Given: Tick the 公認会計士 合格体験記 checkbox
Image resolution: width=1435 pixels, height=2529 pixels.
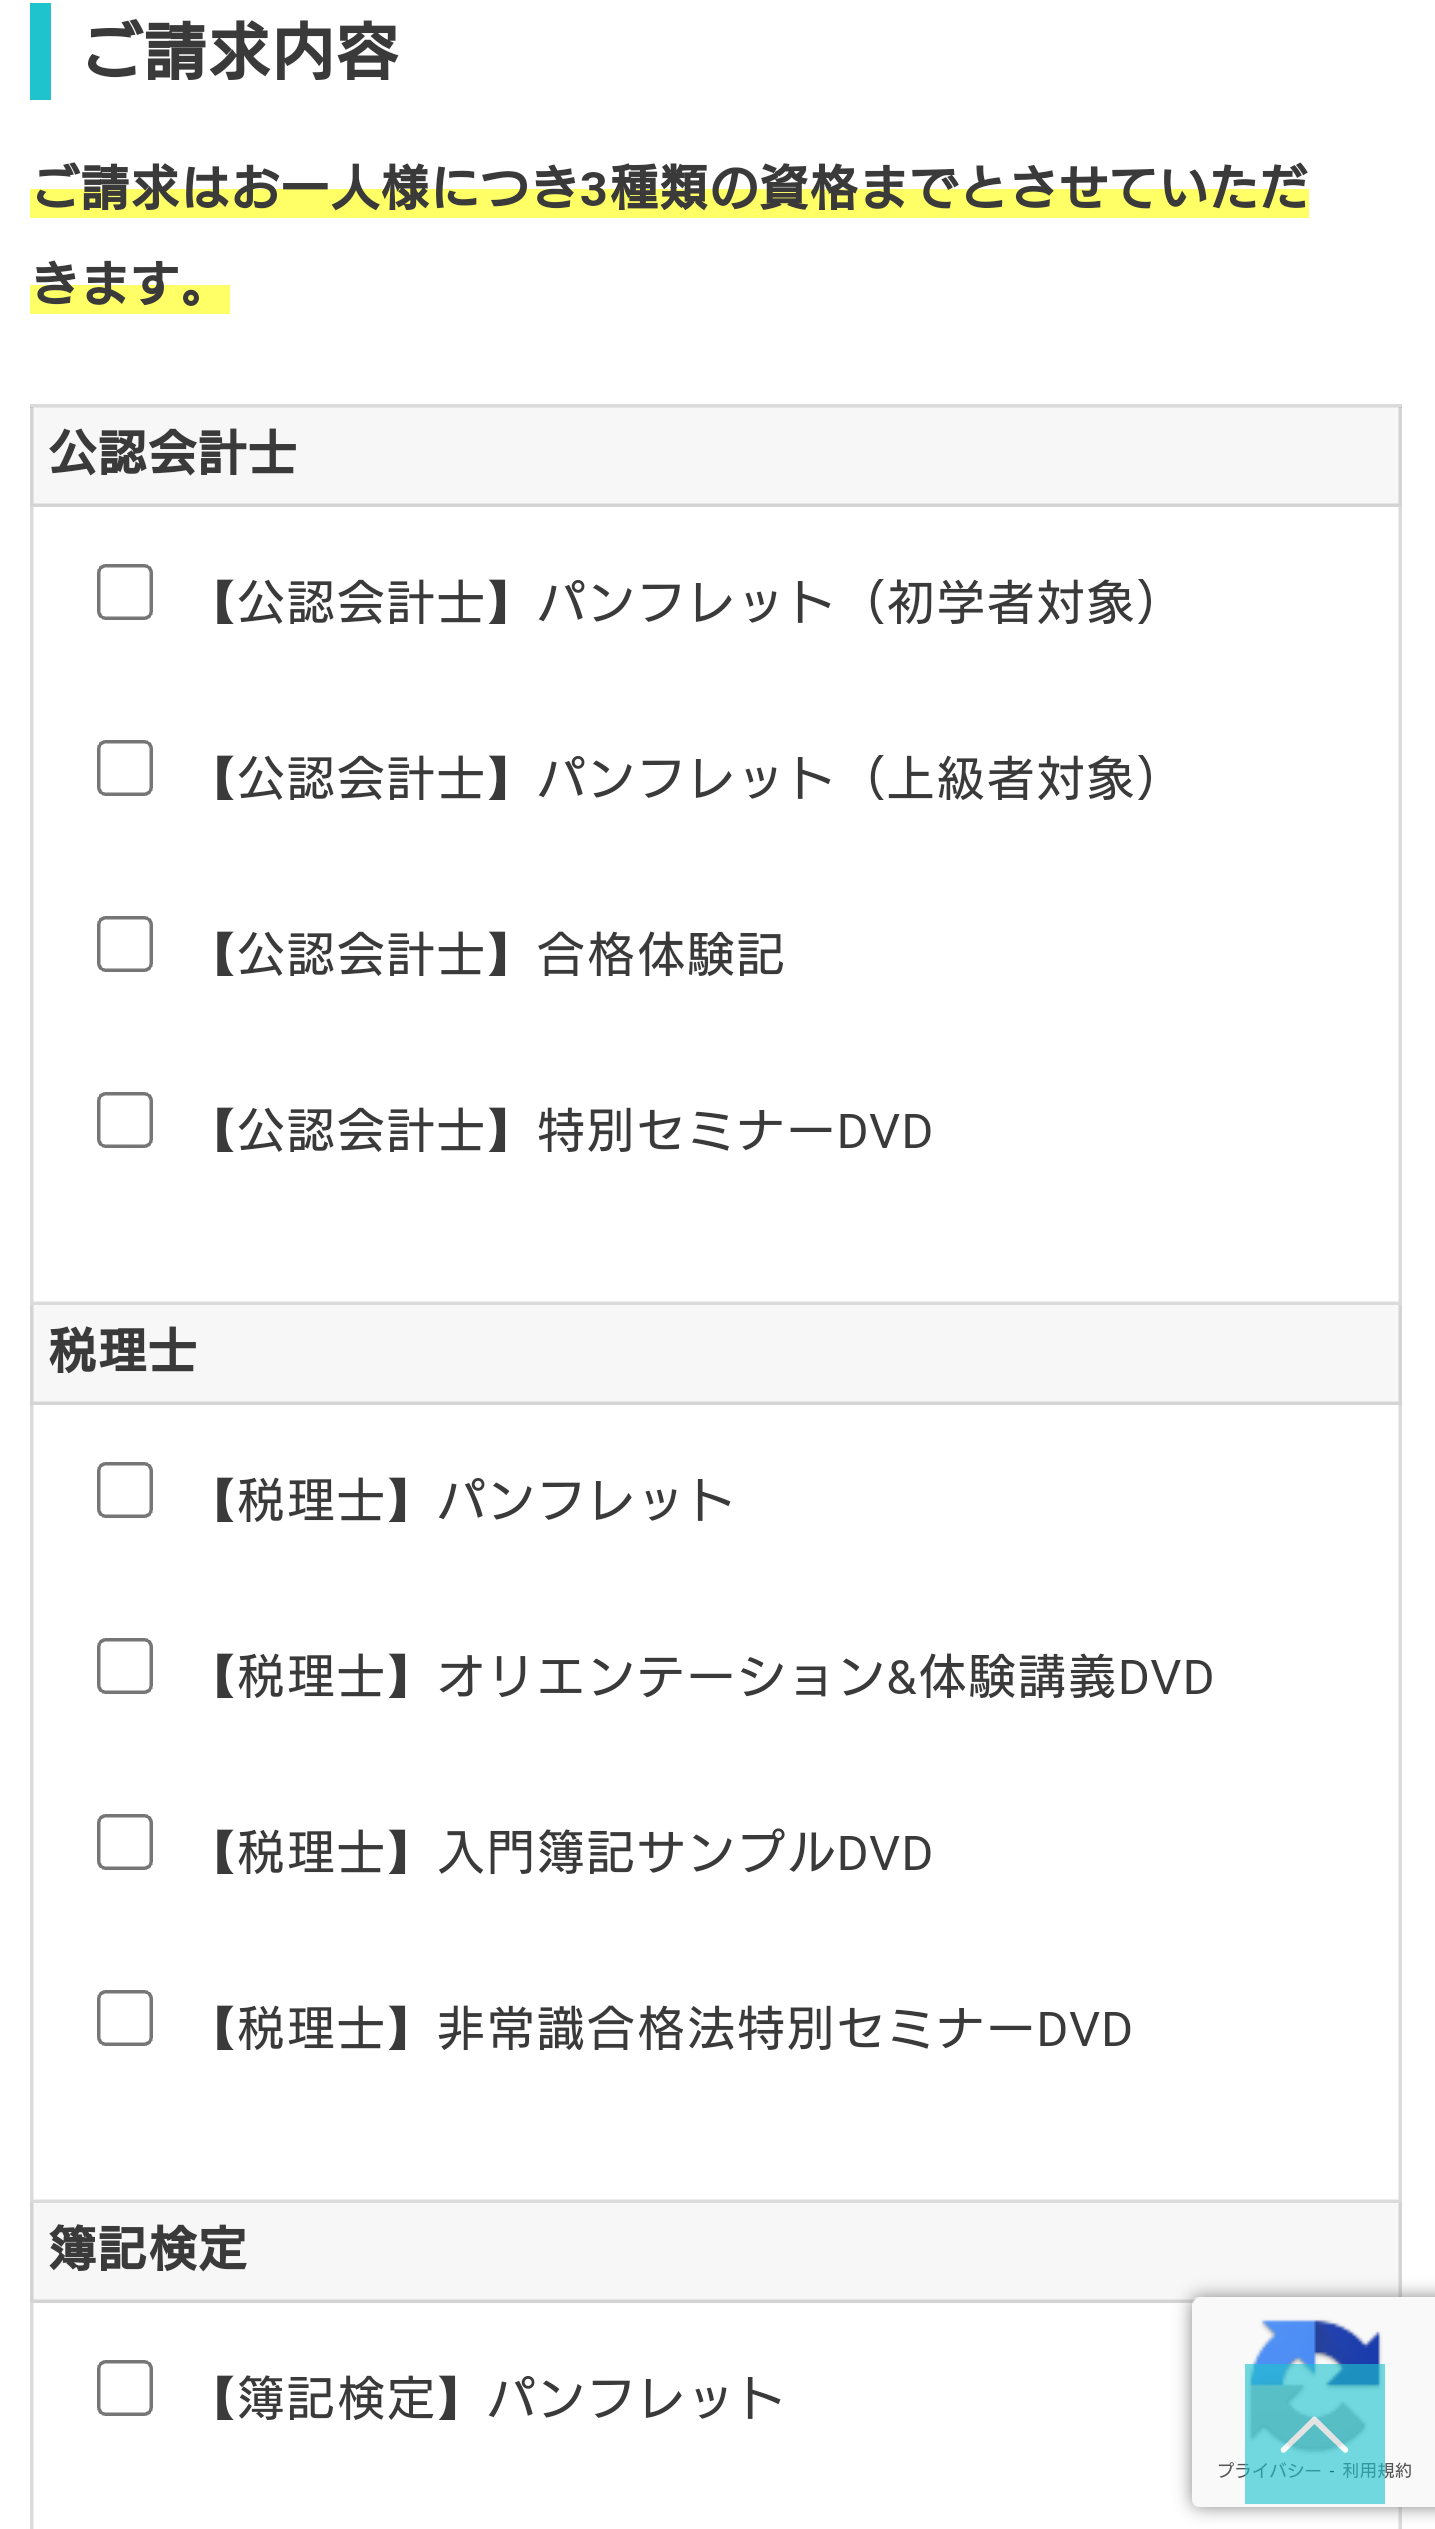Looking at the screenshot, I should (x=125, y=944).
